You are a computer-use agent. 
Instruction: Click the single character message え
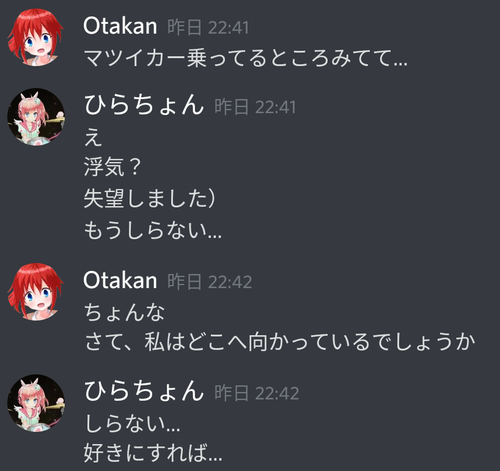(93, 137)
